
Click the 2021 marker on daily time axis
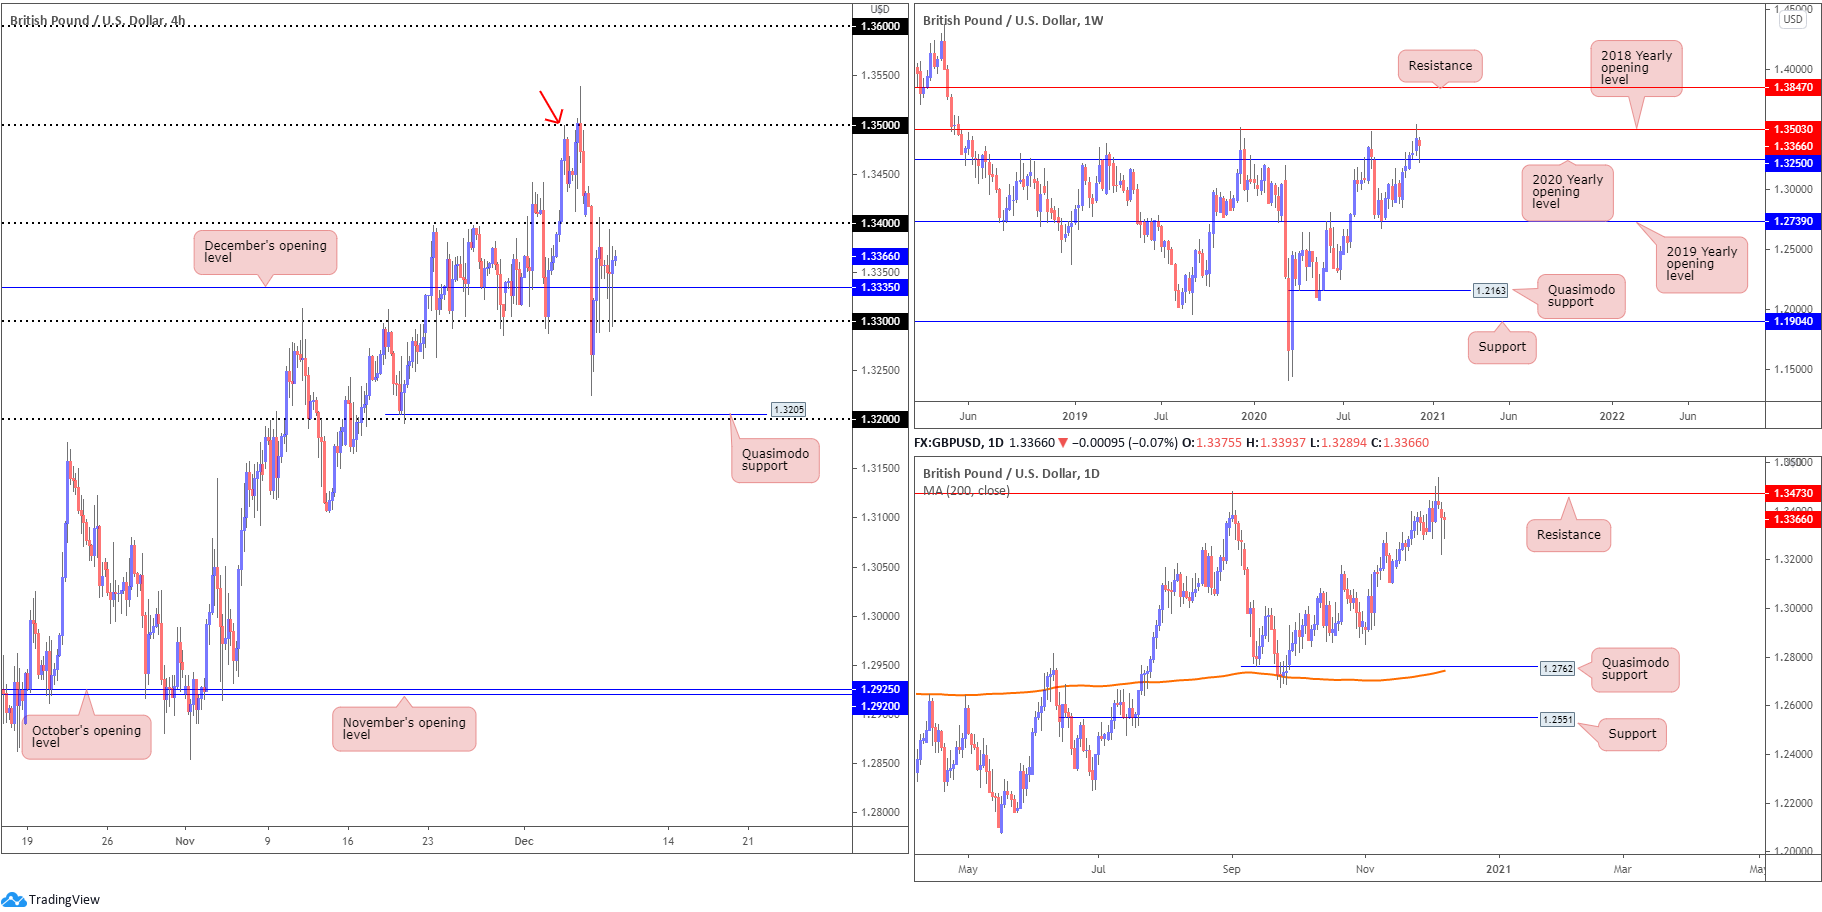[x=1498, y=869]
